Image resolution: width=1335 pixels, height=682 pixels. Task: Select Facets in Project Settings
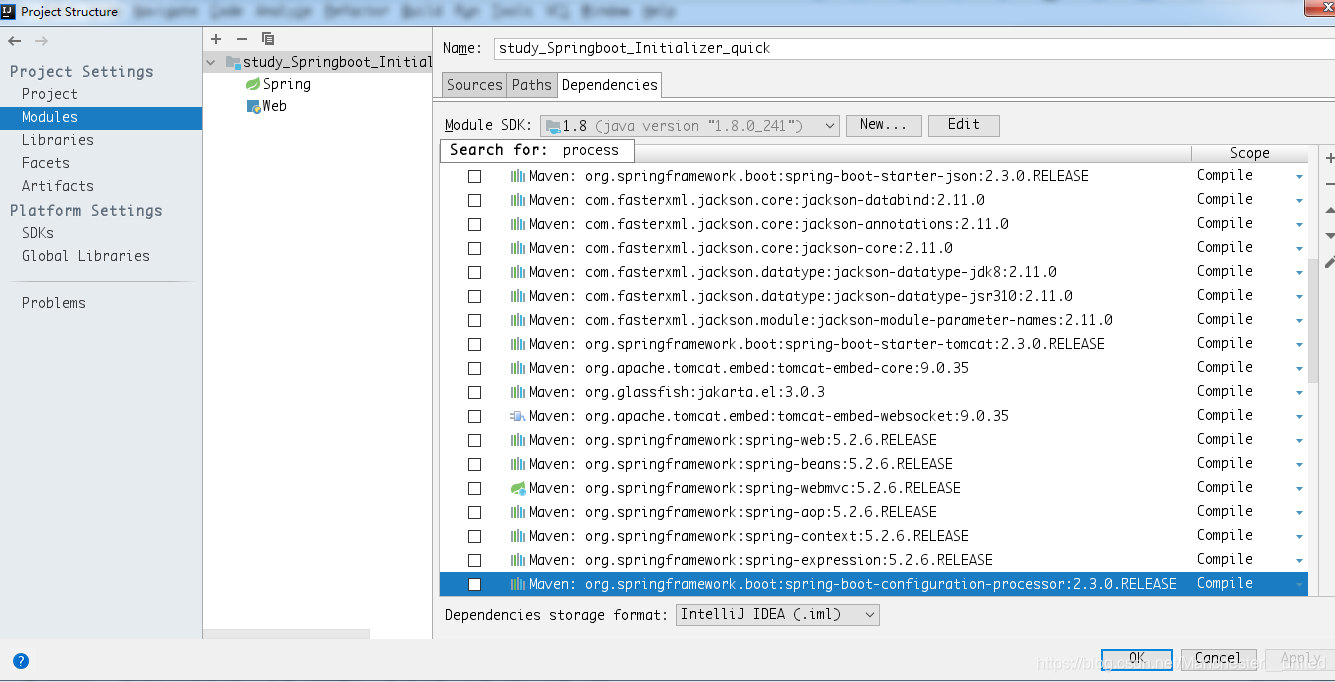46,163
